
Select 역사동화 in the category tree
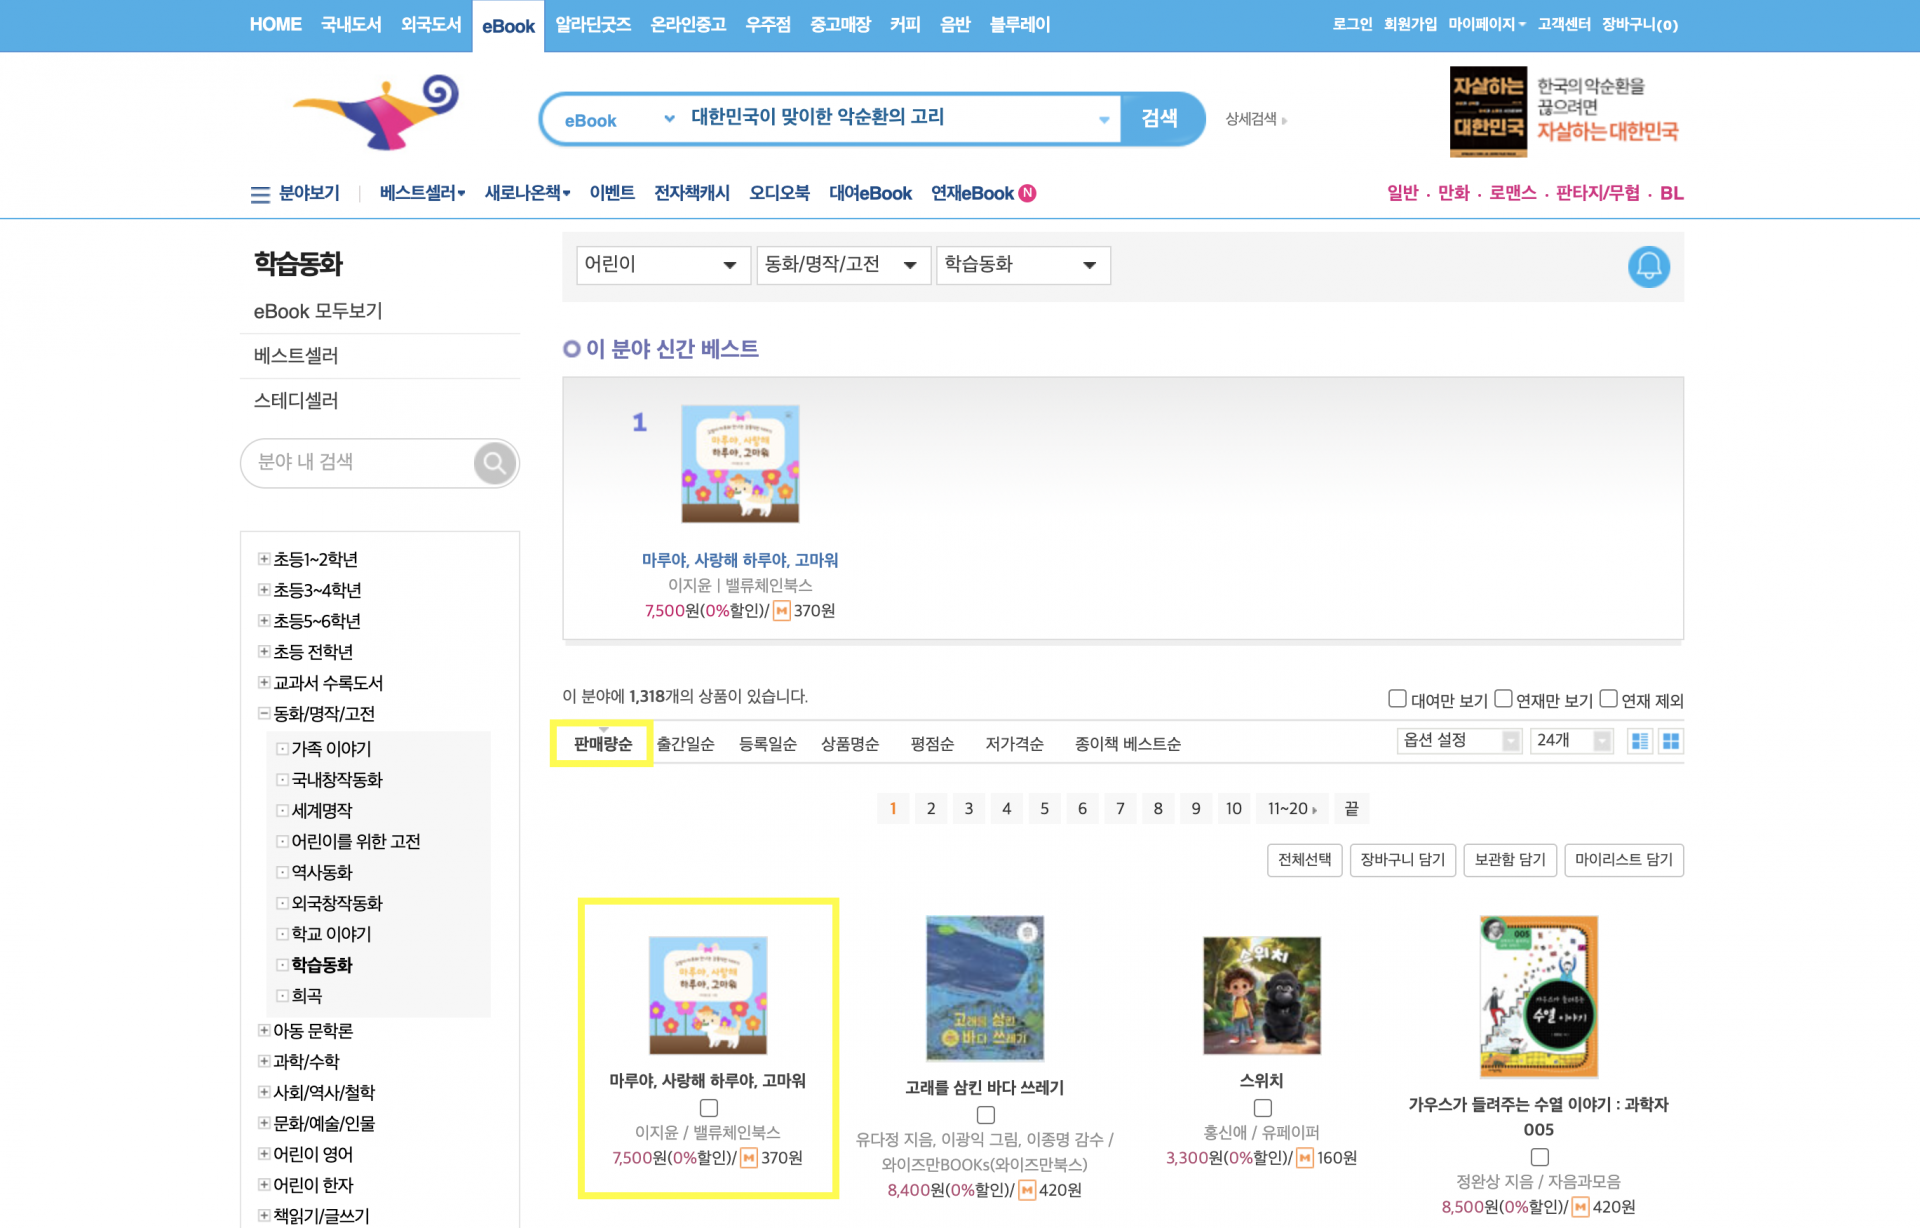pos(322,872)
